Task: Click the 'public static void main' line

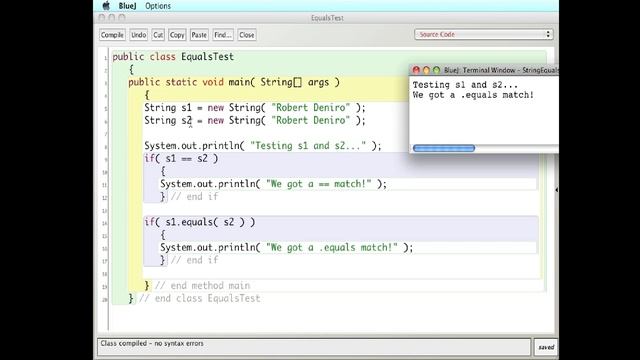Action: [x=234, y=82]
